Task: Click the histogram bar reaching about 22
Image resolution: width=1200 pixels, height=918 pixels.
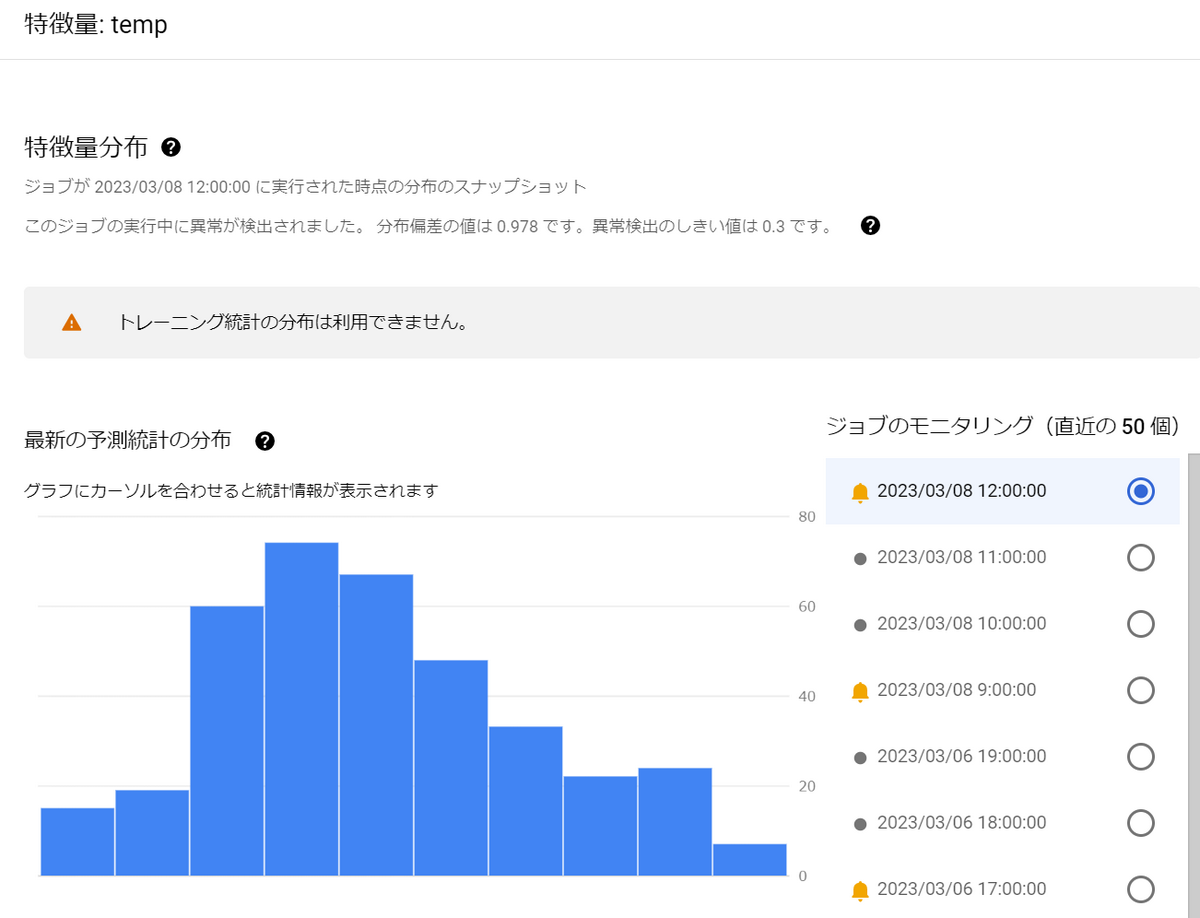Action: [x=600, y=826]
